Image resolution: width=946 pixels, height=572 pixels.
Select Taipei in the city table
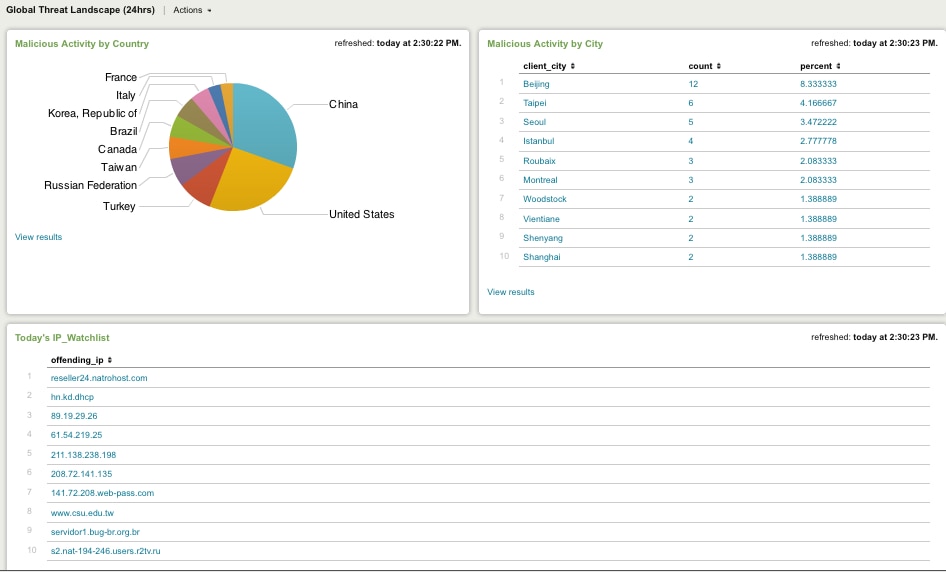pyautogui.click(x=535, y=103)
